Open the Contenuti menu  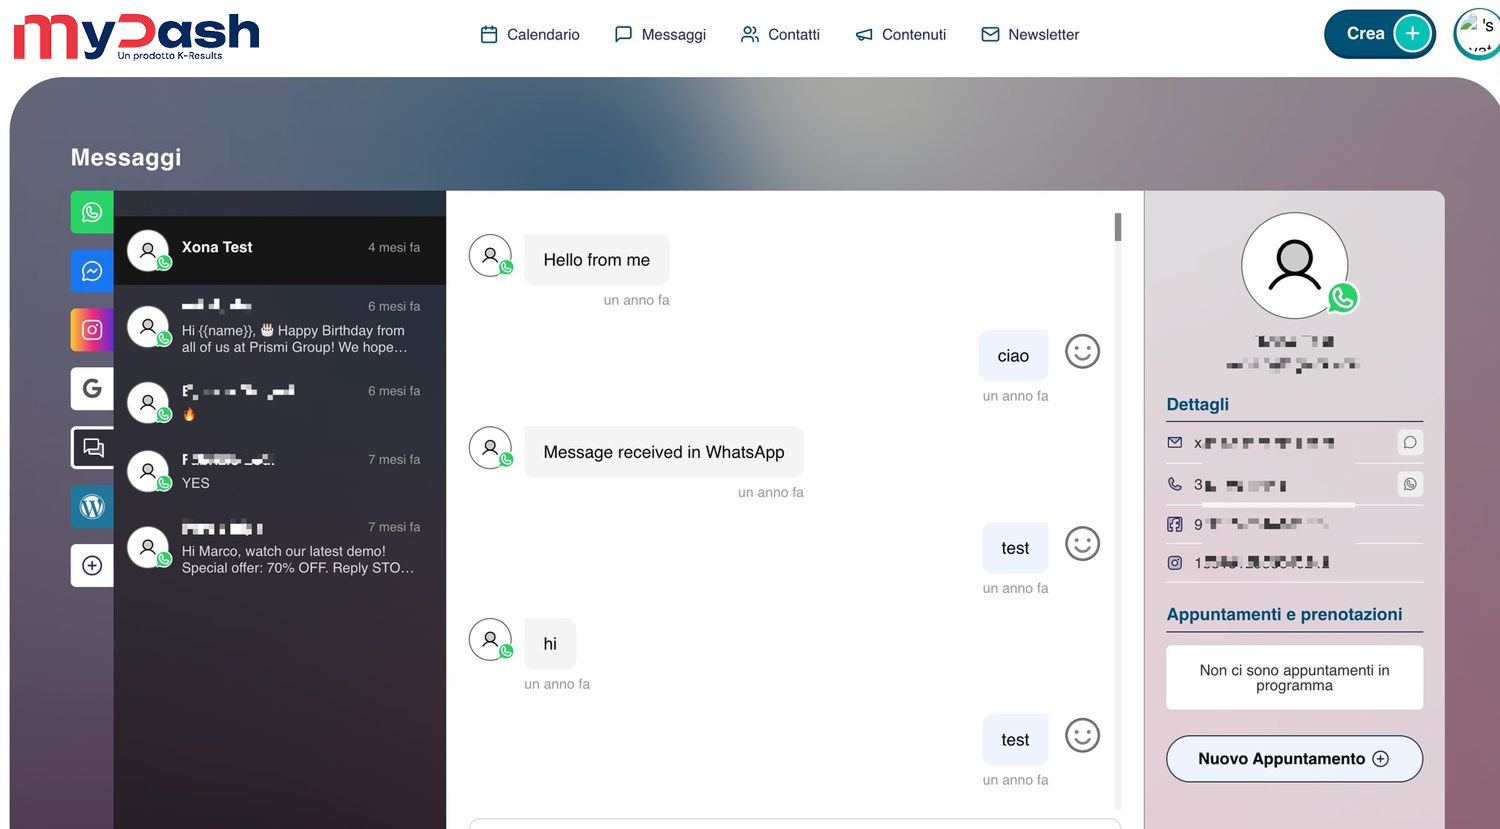901,34
